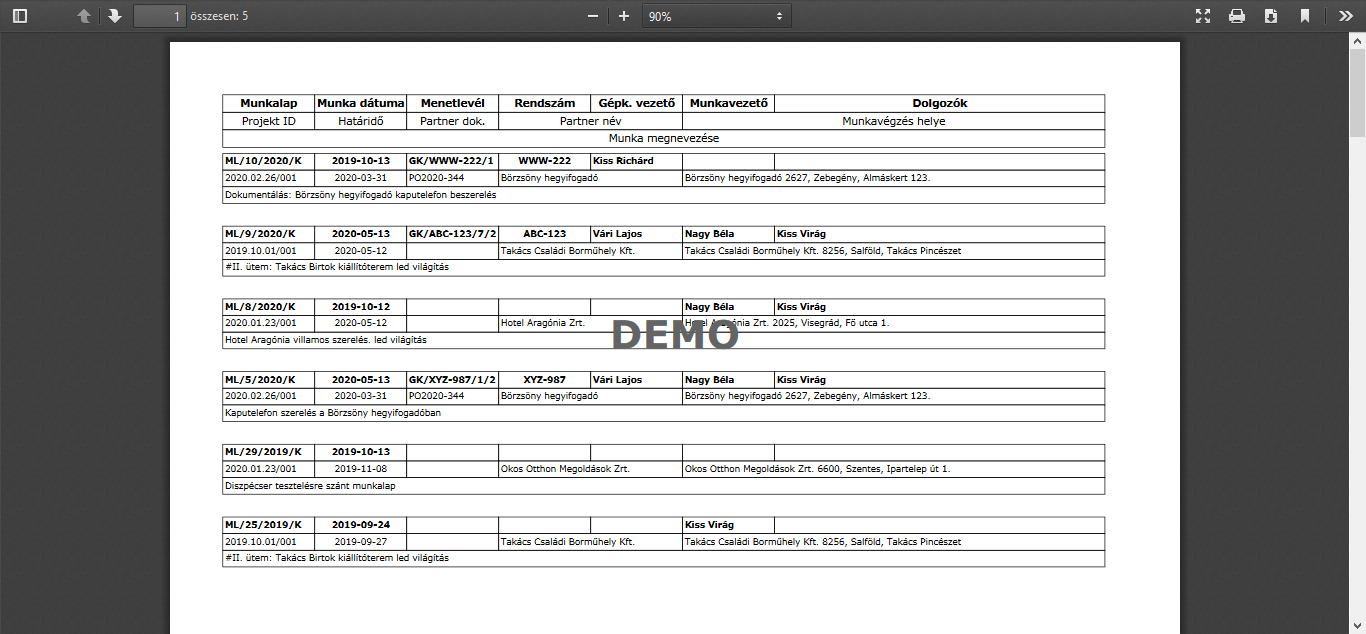The image size is (1366, 634).
Task: Click the Hotel Aragónia Zrt. partner name
Action: pos(542,324)
